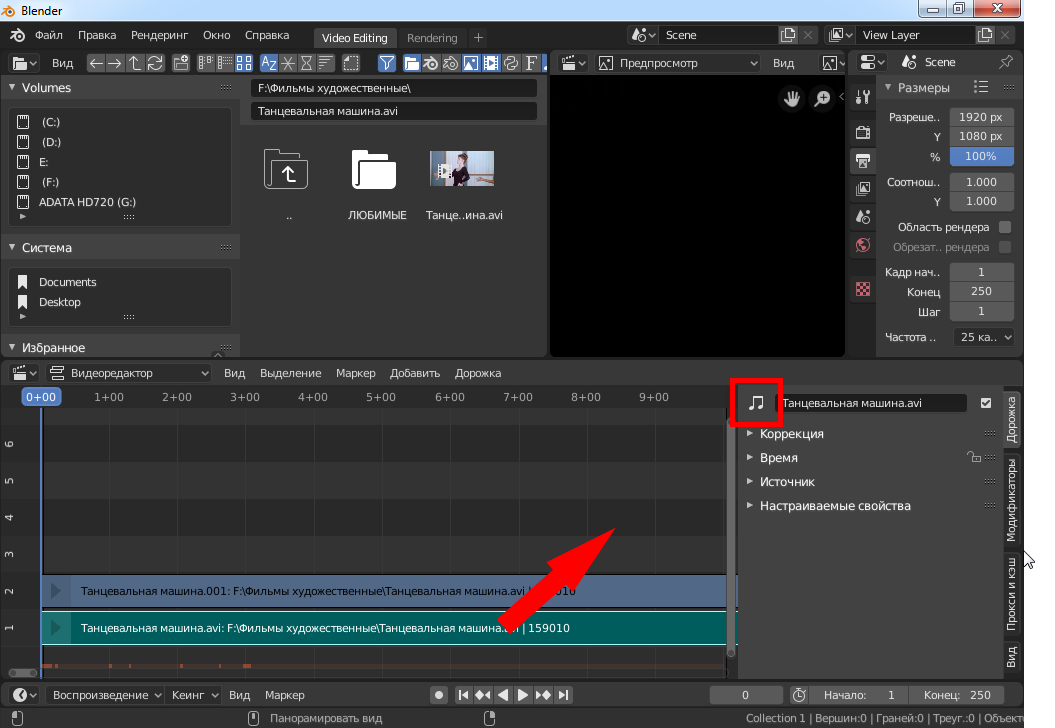Toggle the auto-keying record button
The width and height of the screenshot is (1055, 728).
click(x=438, y=695)
